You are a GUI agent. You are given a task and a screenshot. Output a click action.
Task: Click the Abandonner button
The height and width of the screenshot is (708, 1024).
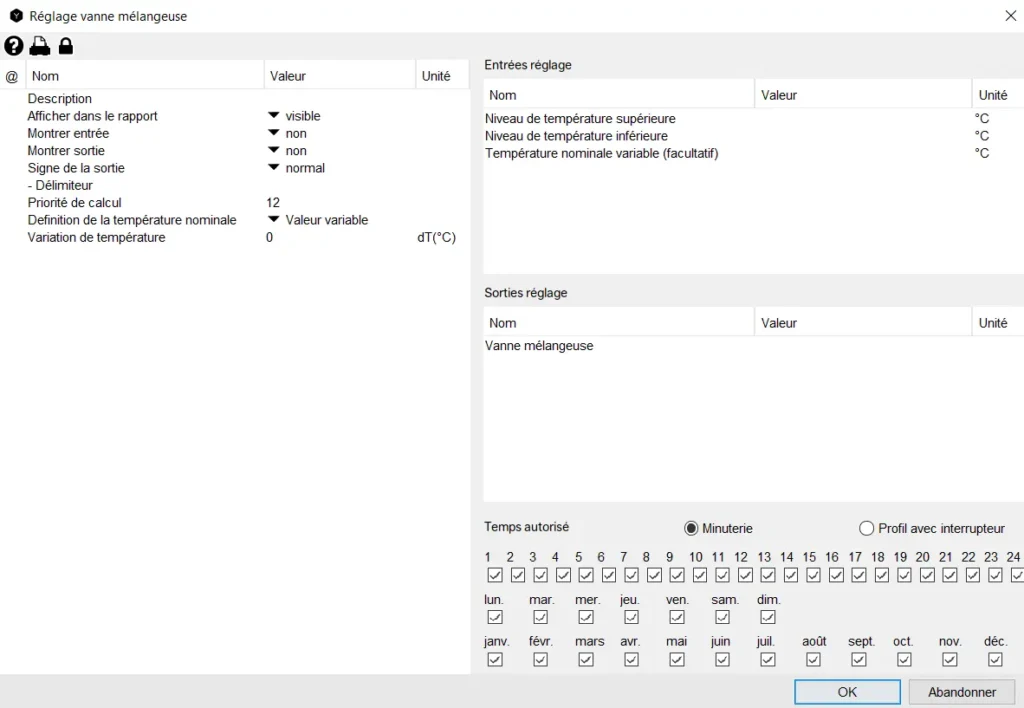pyautogui.click(x=962, y=692)
